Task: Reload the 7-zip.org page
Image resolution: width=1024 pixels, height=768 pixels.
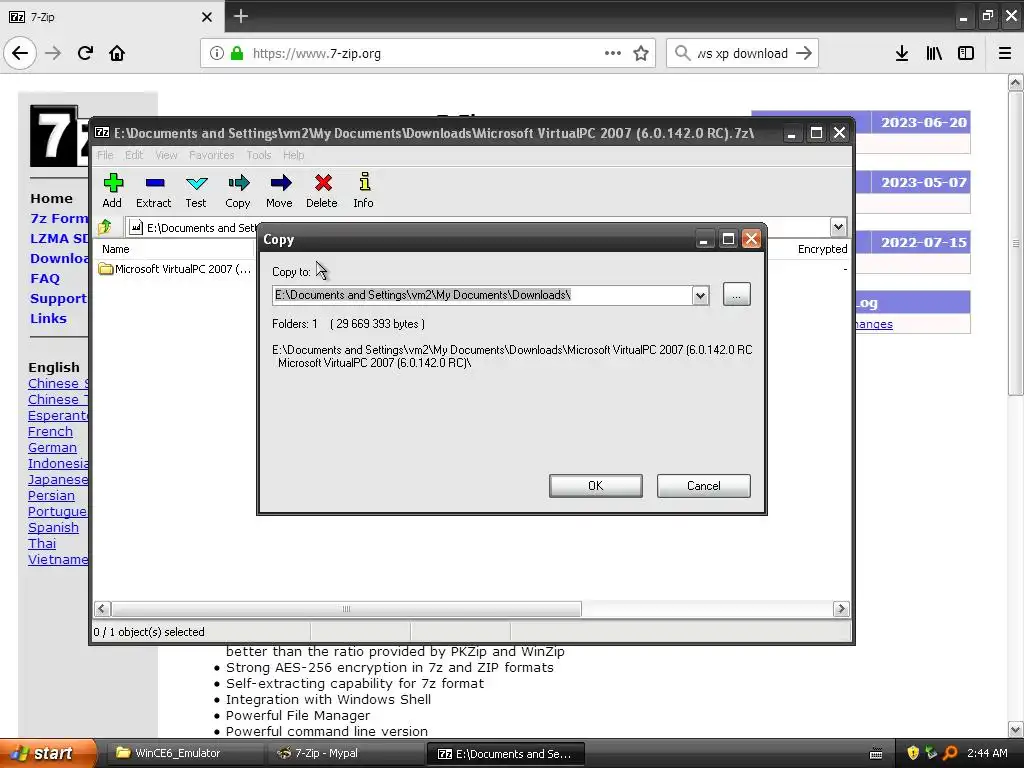Action: 85,53
